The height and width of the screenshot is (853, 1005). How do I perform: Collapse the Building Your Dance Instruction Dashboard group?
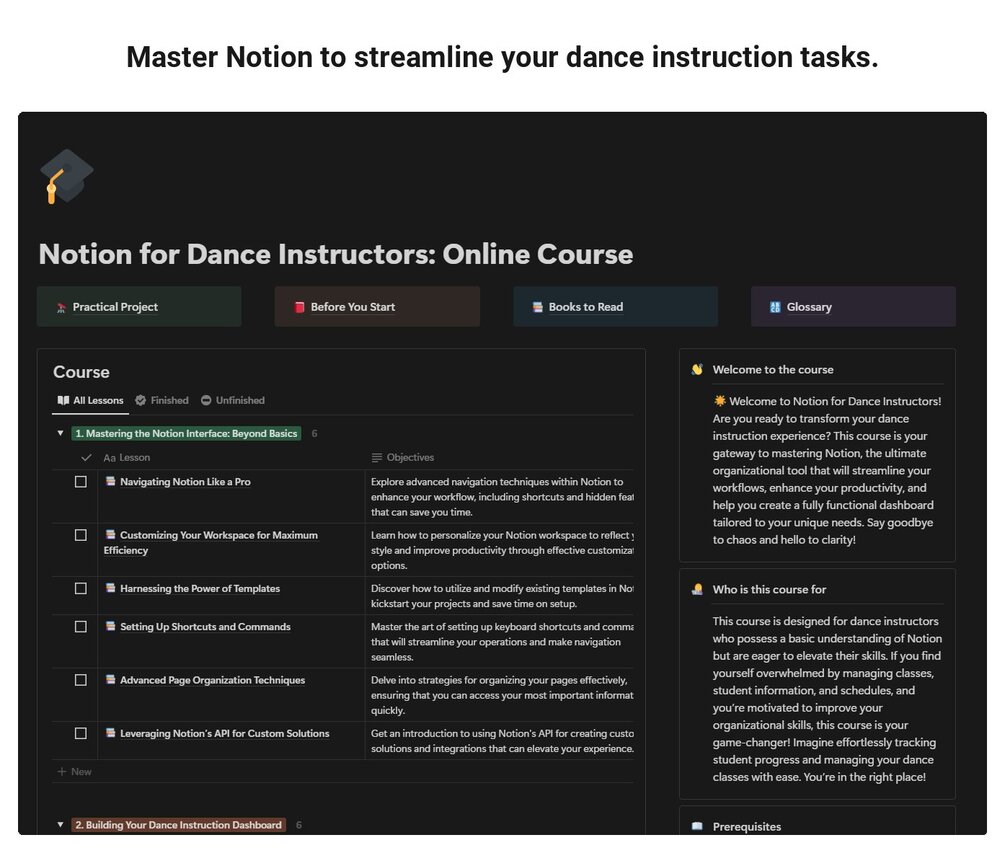pyautogui.click(x=60, y=824)
